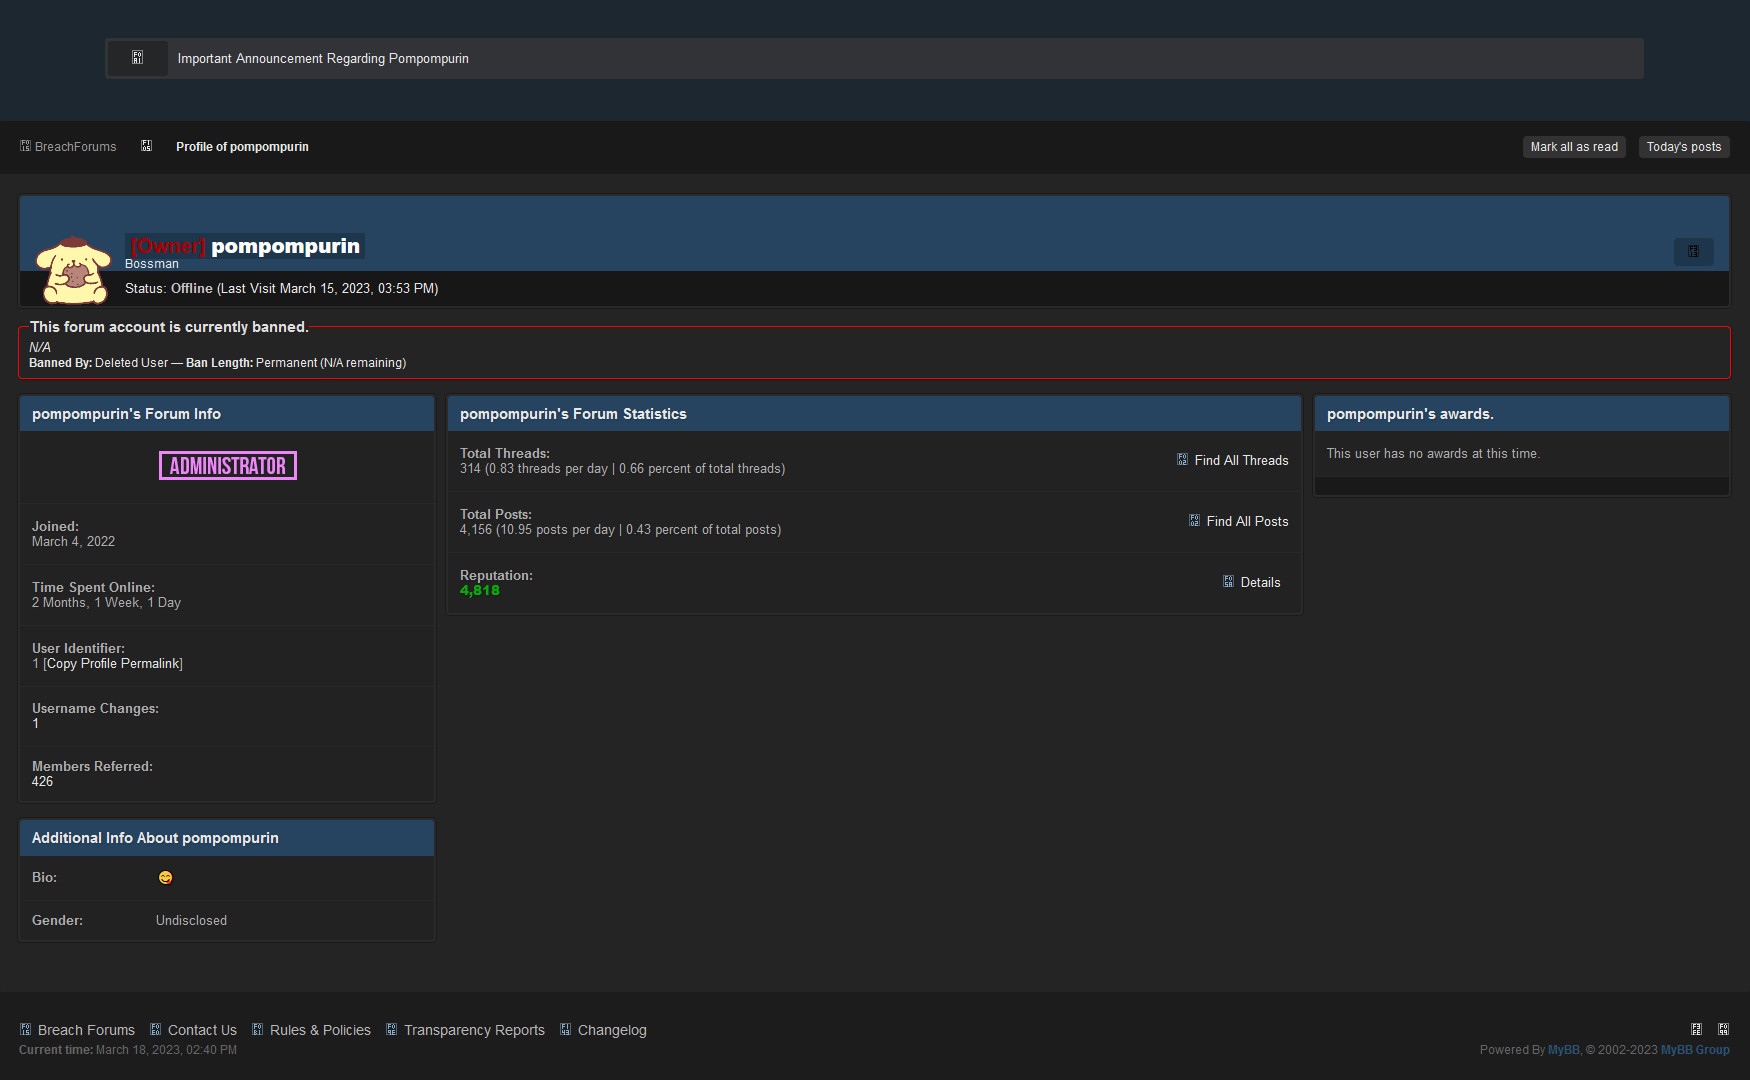Open the MyBB link in footer
1750x1080 pixels.
click(x=1563, y=1050)
